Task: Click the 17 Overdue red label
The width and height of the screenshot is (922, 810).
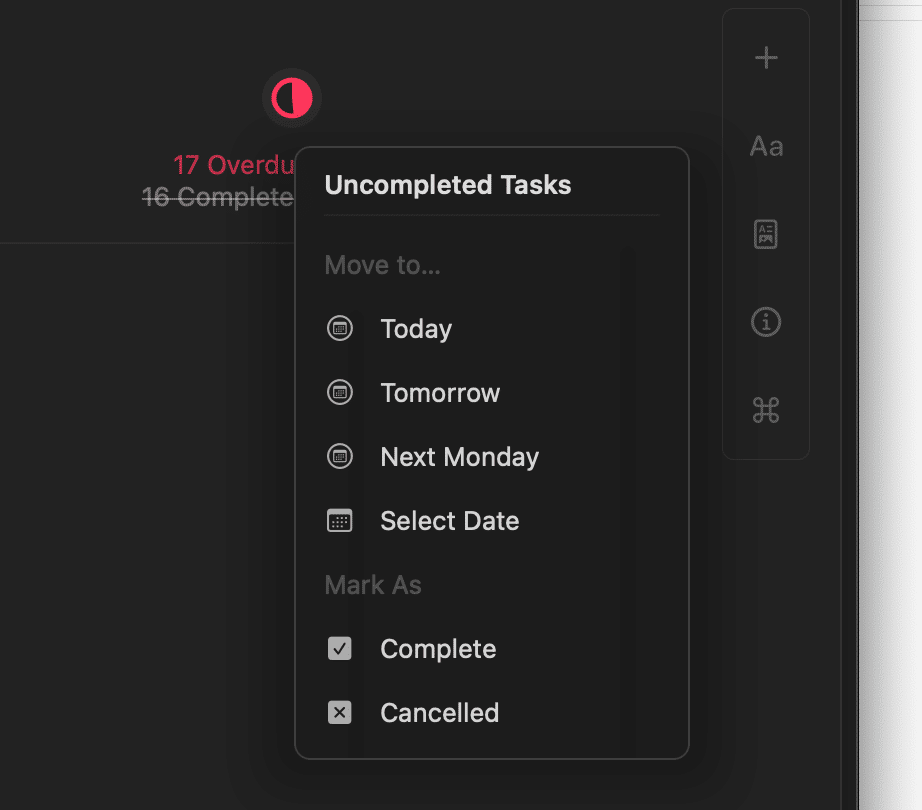Action: pyautogui.click(x=234, y=165)
